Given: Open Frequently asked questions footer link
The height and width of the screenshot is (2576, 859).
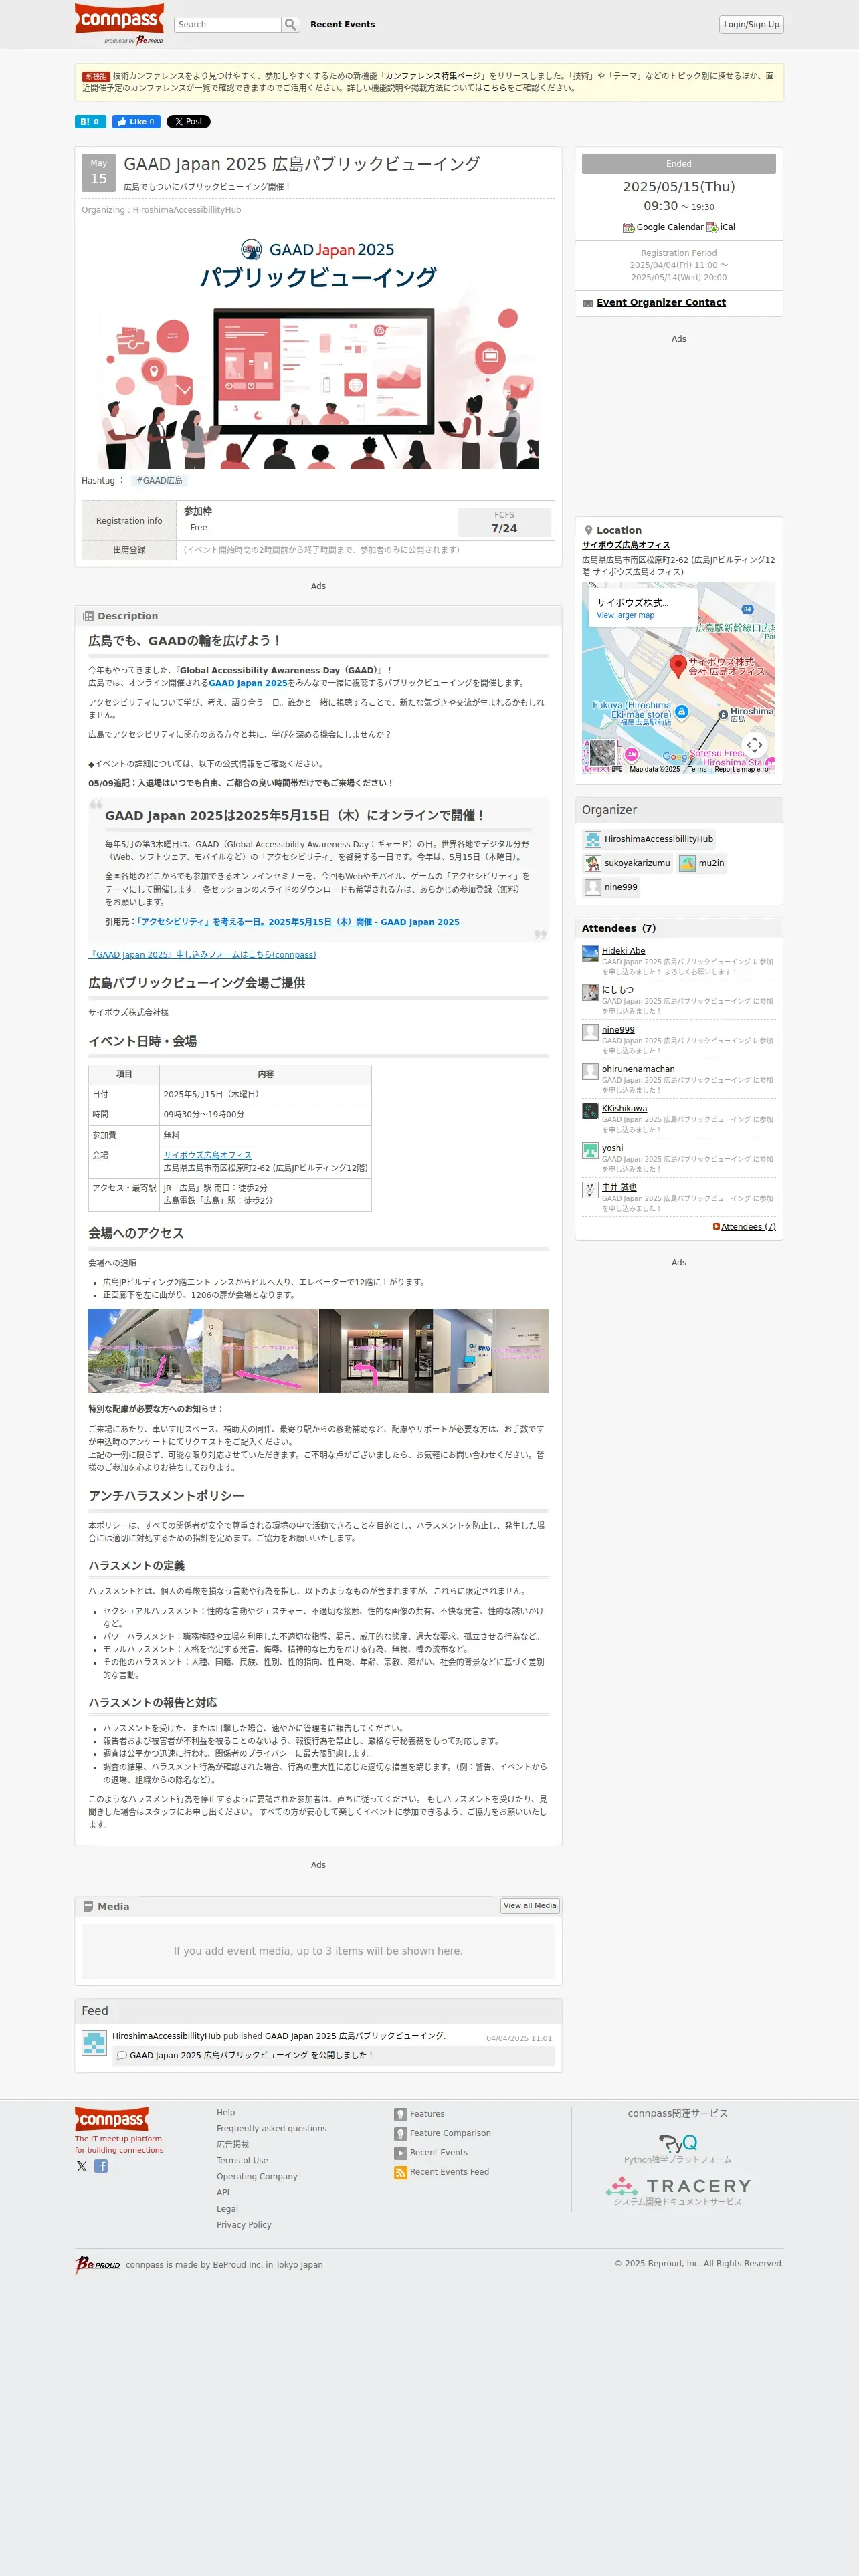Looking at the screenshot, I should (272, 2128).
